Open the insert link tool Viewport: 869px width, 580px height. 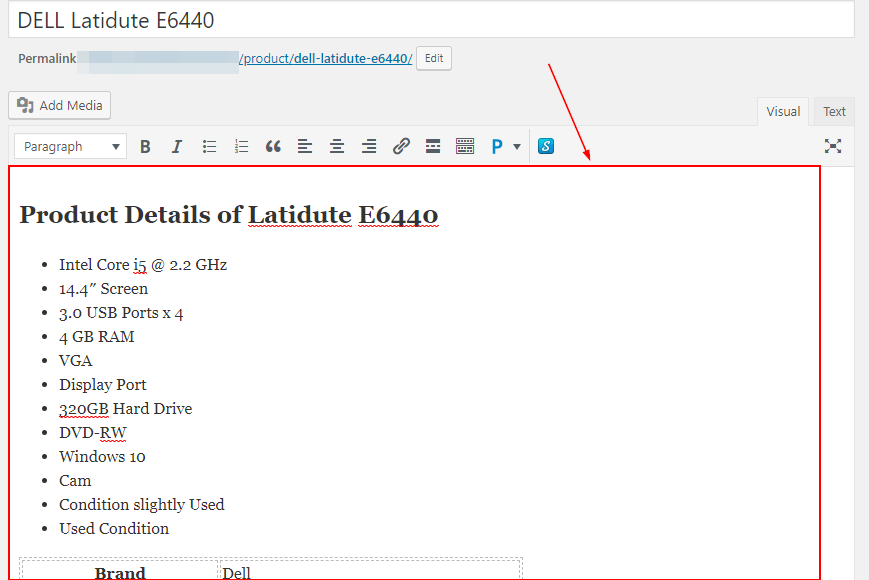pos(401,147)
